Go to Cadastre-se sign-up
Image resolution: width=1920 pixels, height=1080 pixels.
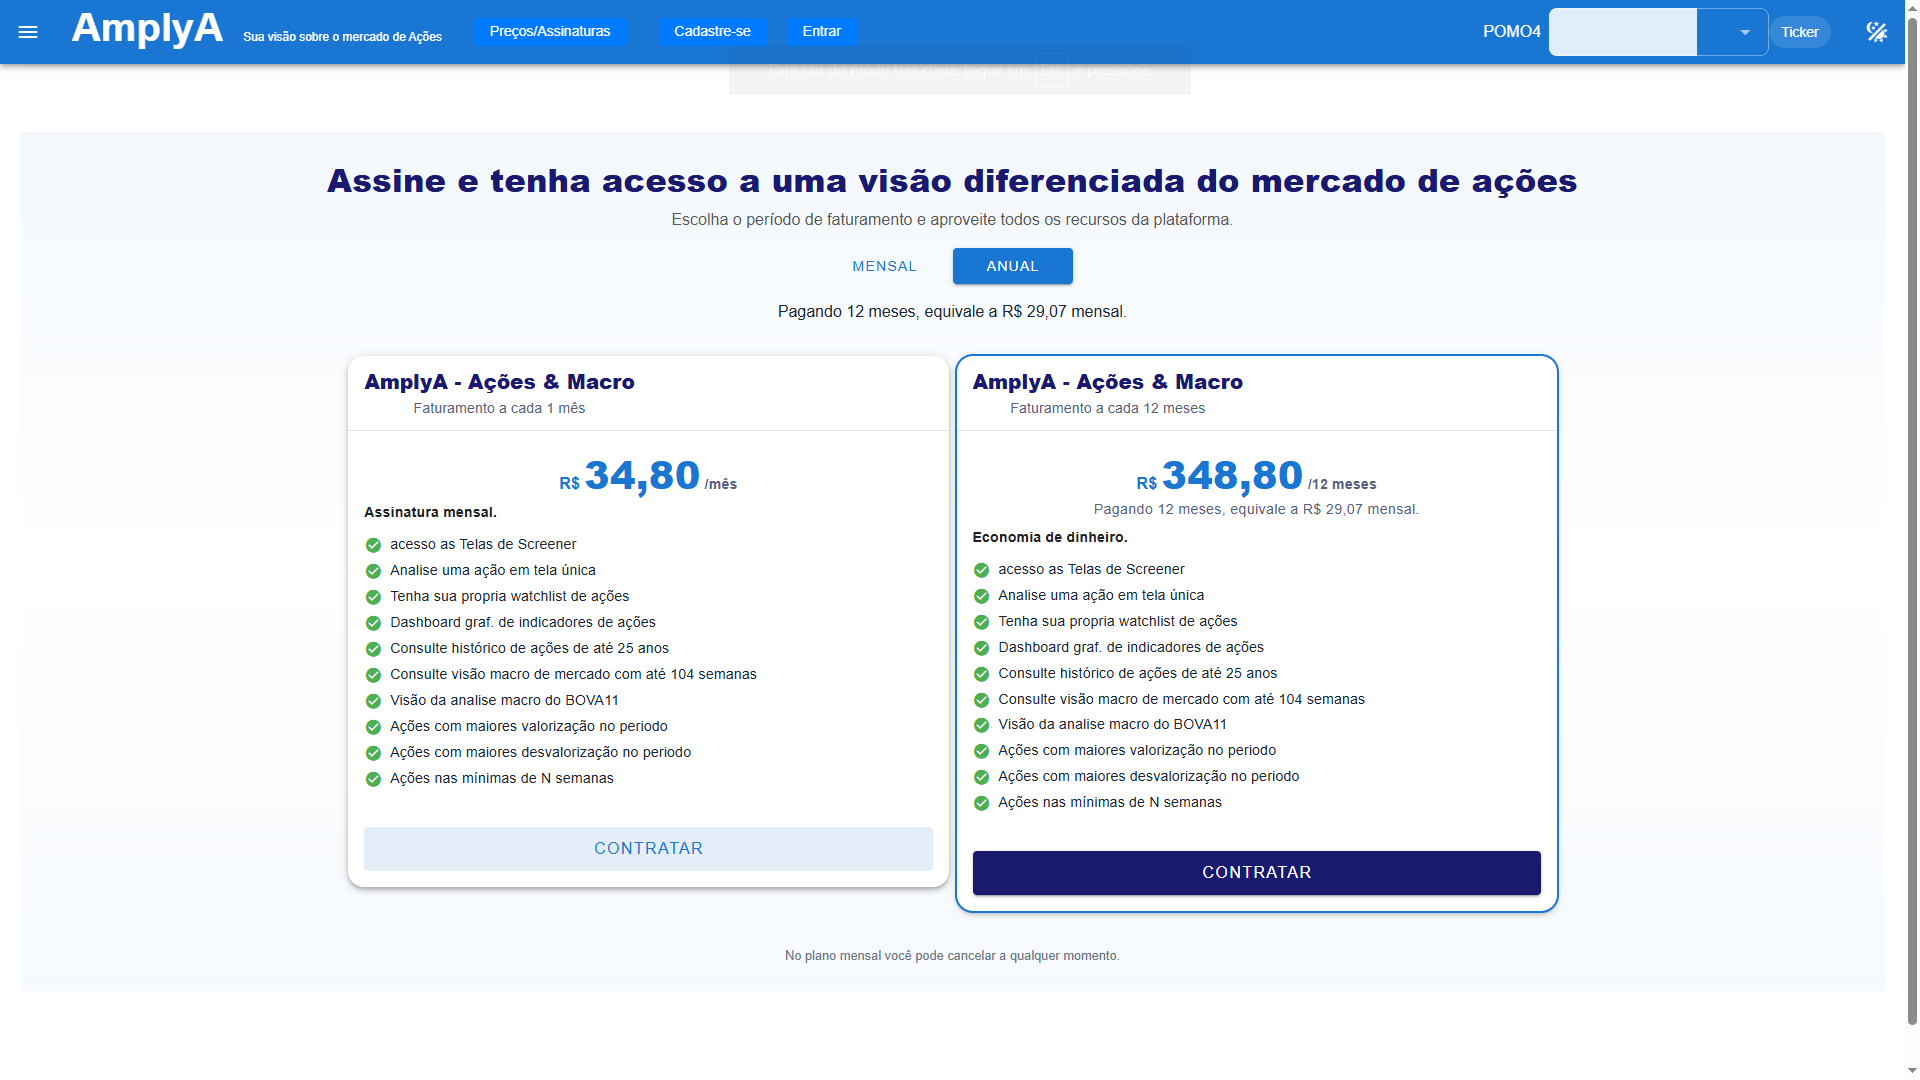point(712,31)
